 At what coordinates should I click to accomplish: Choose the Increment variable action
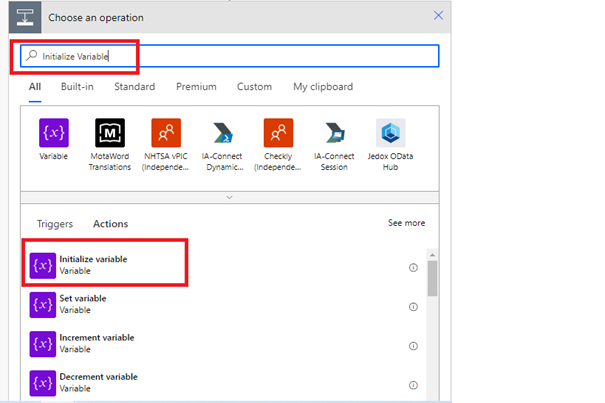(224, 344)
